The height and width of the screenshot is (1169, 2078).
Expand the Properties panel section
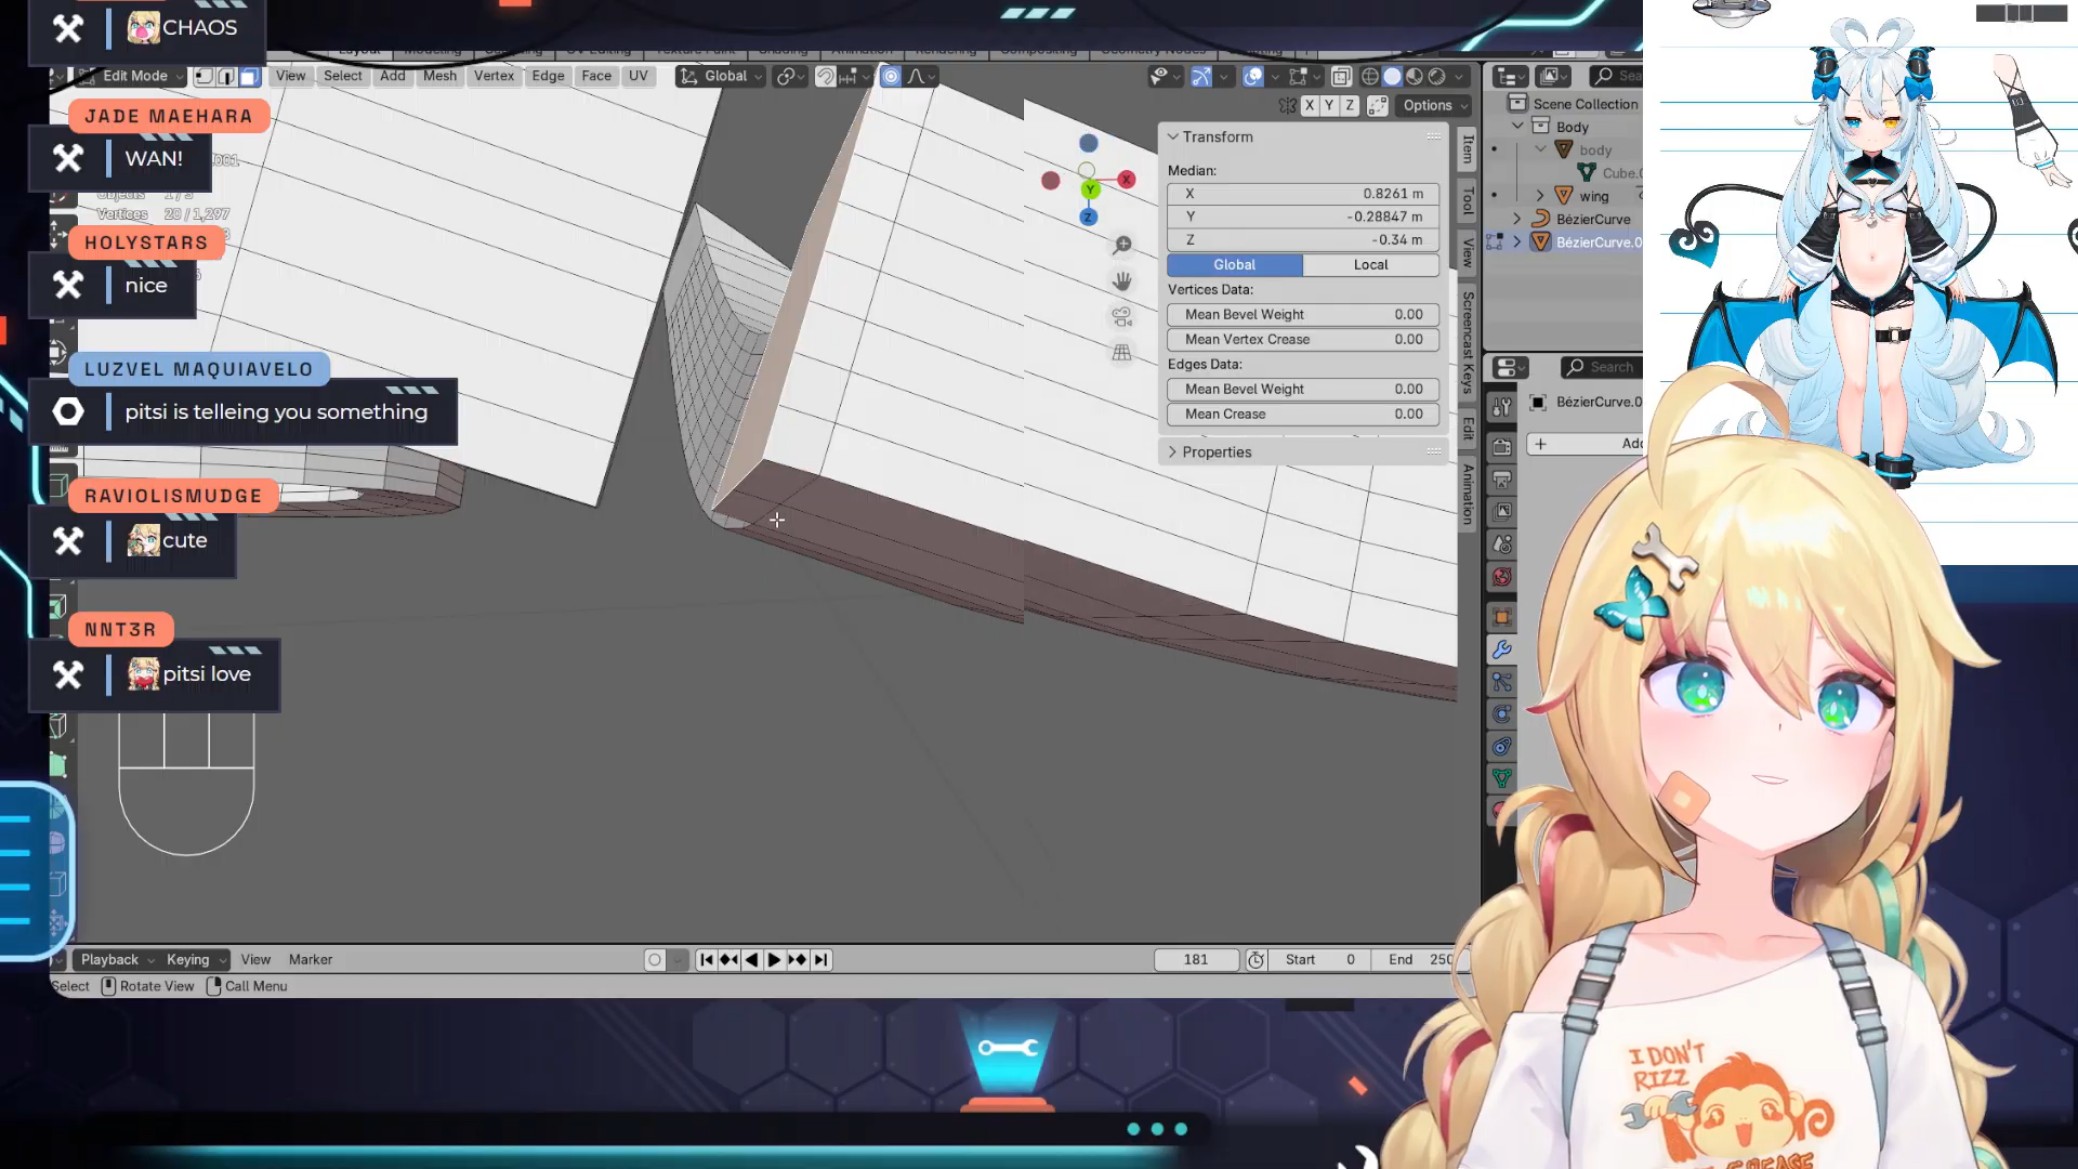(1216, 452)
